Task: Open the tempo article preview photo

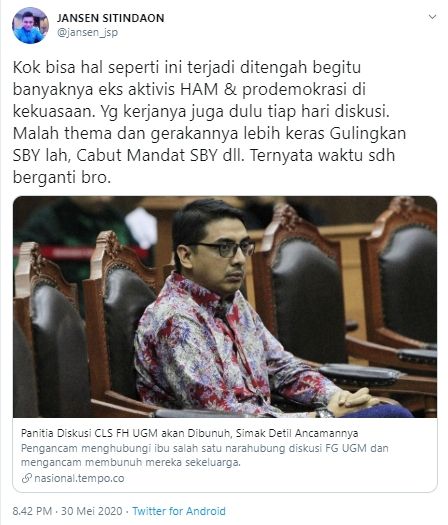Action: (x=225, y=307)
